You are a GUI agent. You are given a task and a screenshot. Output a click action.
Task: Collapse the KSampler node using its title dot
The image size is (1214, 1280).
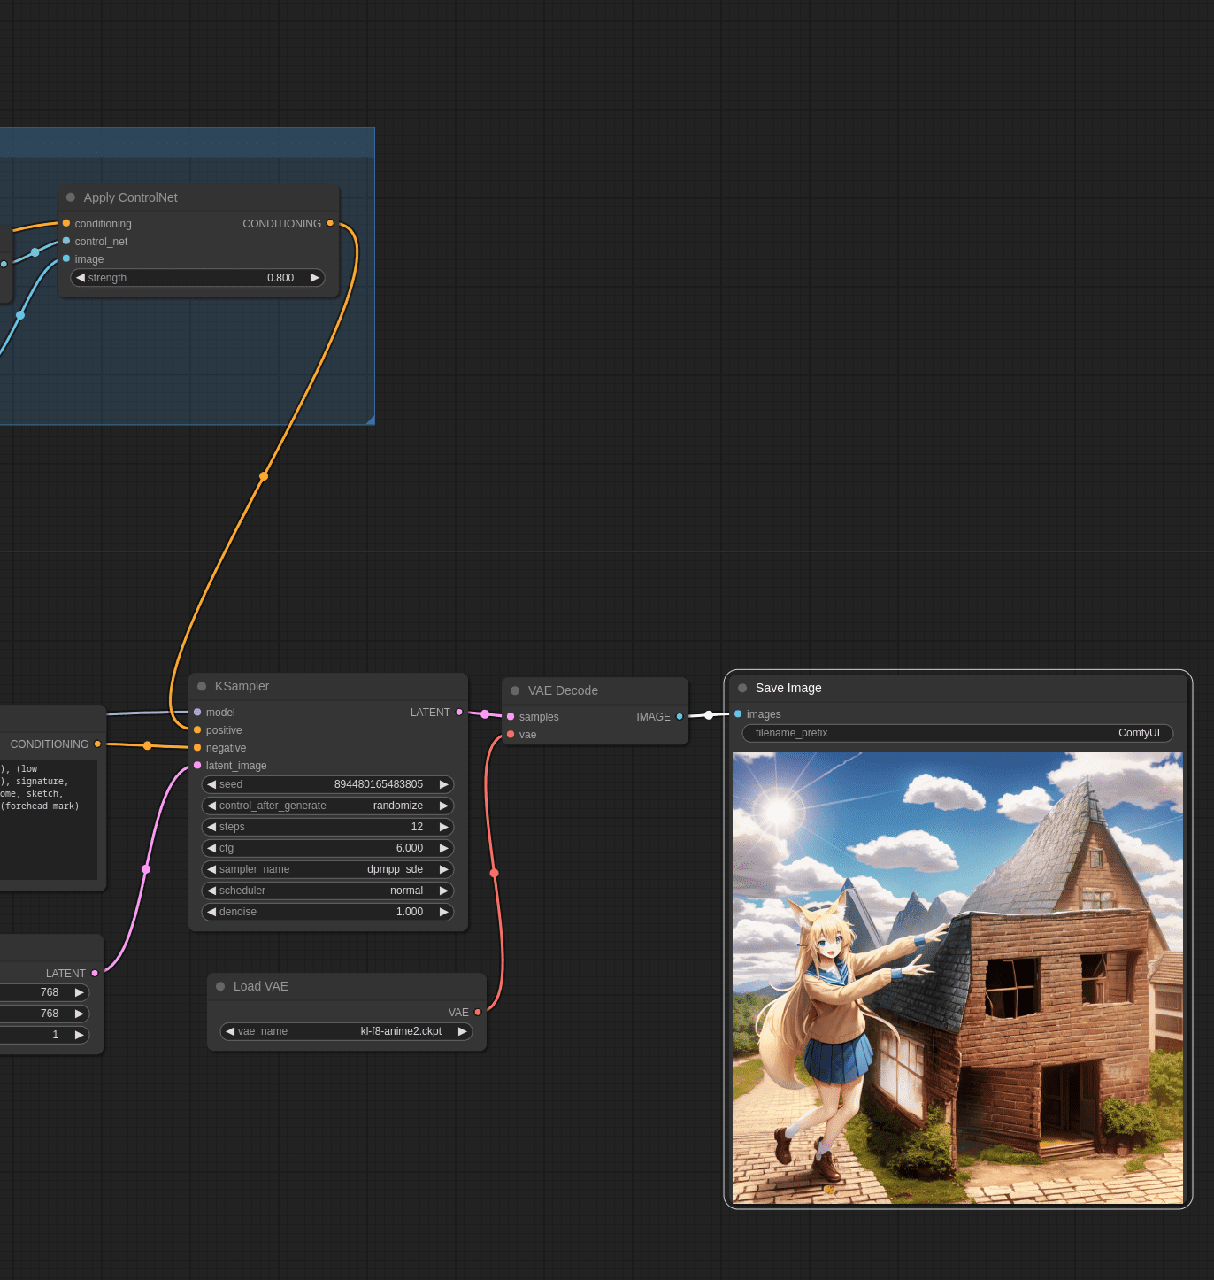pyautogui.click(x=201, y=686)
